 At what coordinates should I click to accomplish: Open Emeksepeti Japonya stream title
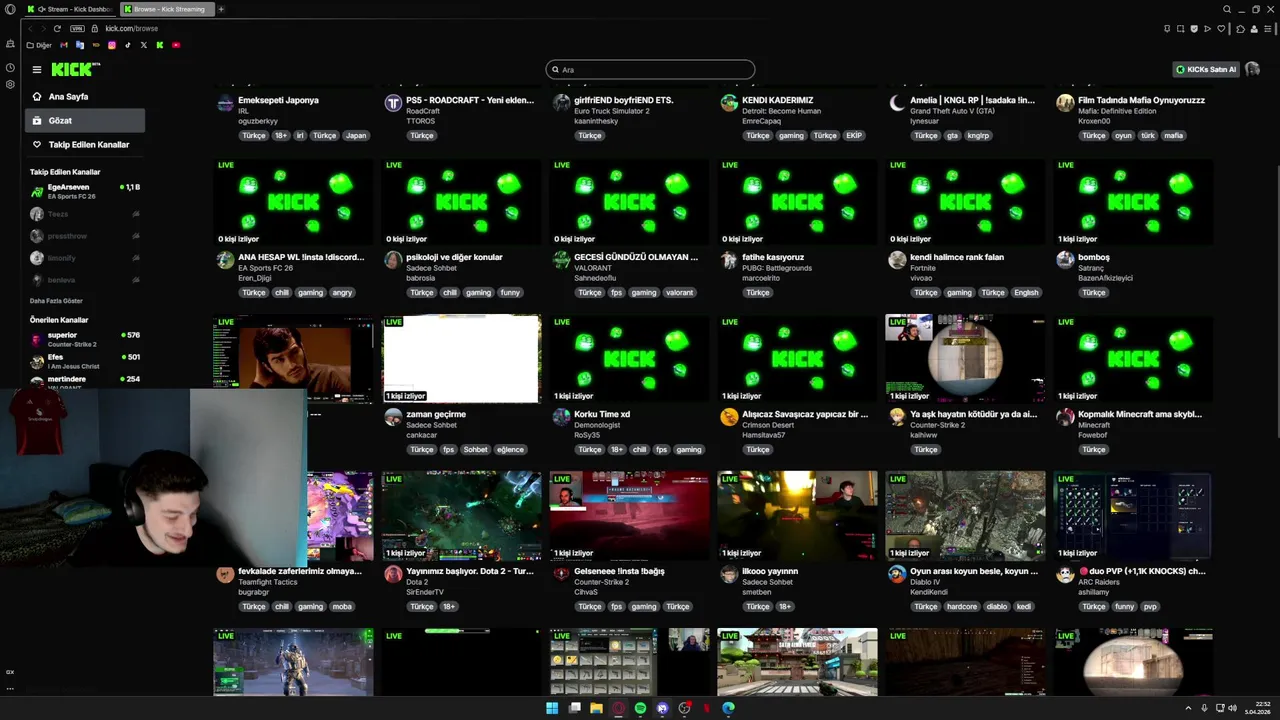click(278, 101)
